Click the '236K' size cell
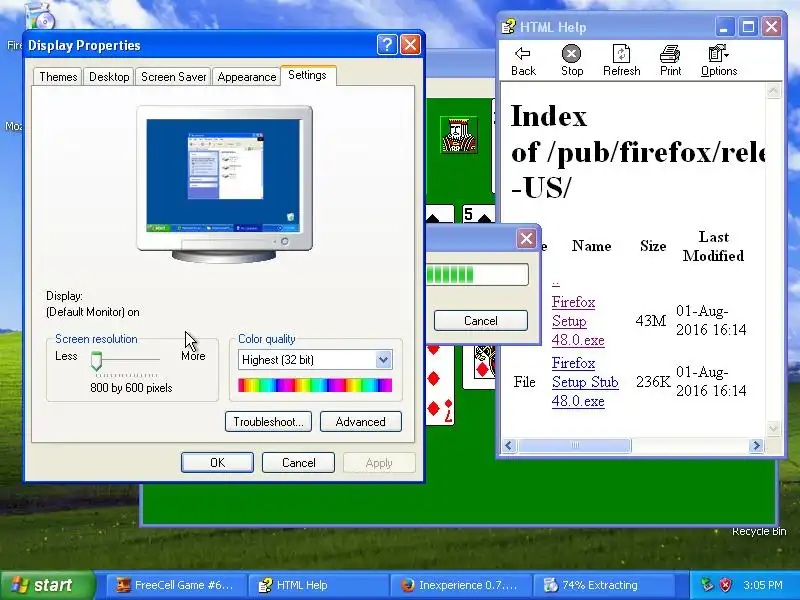The image size is (800, 600). (653, 382)
